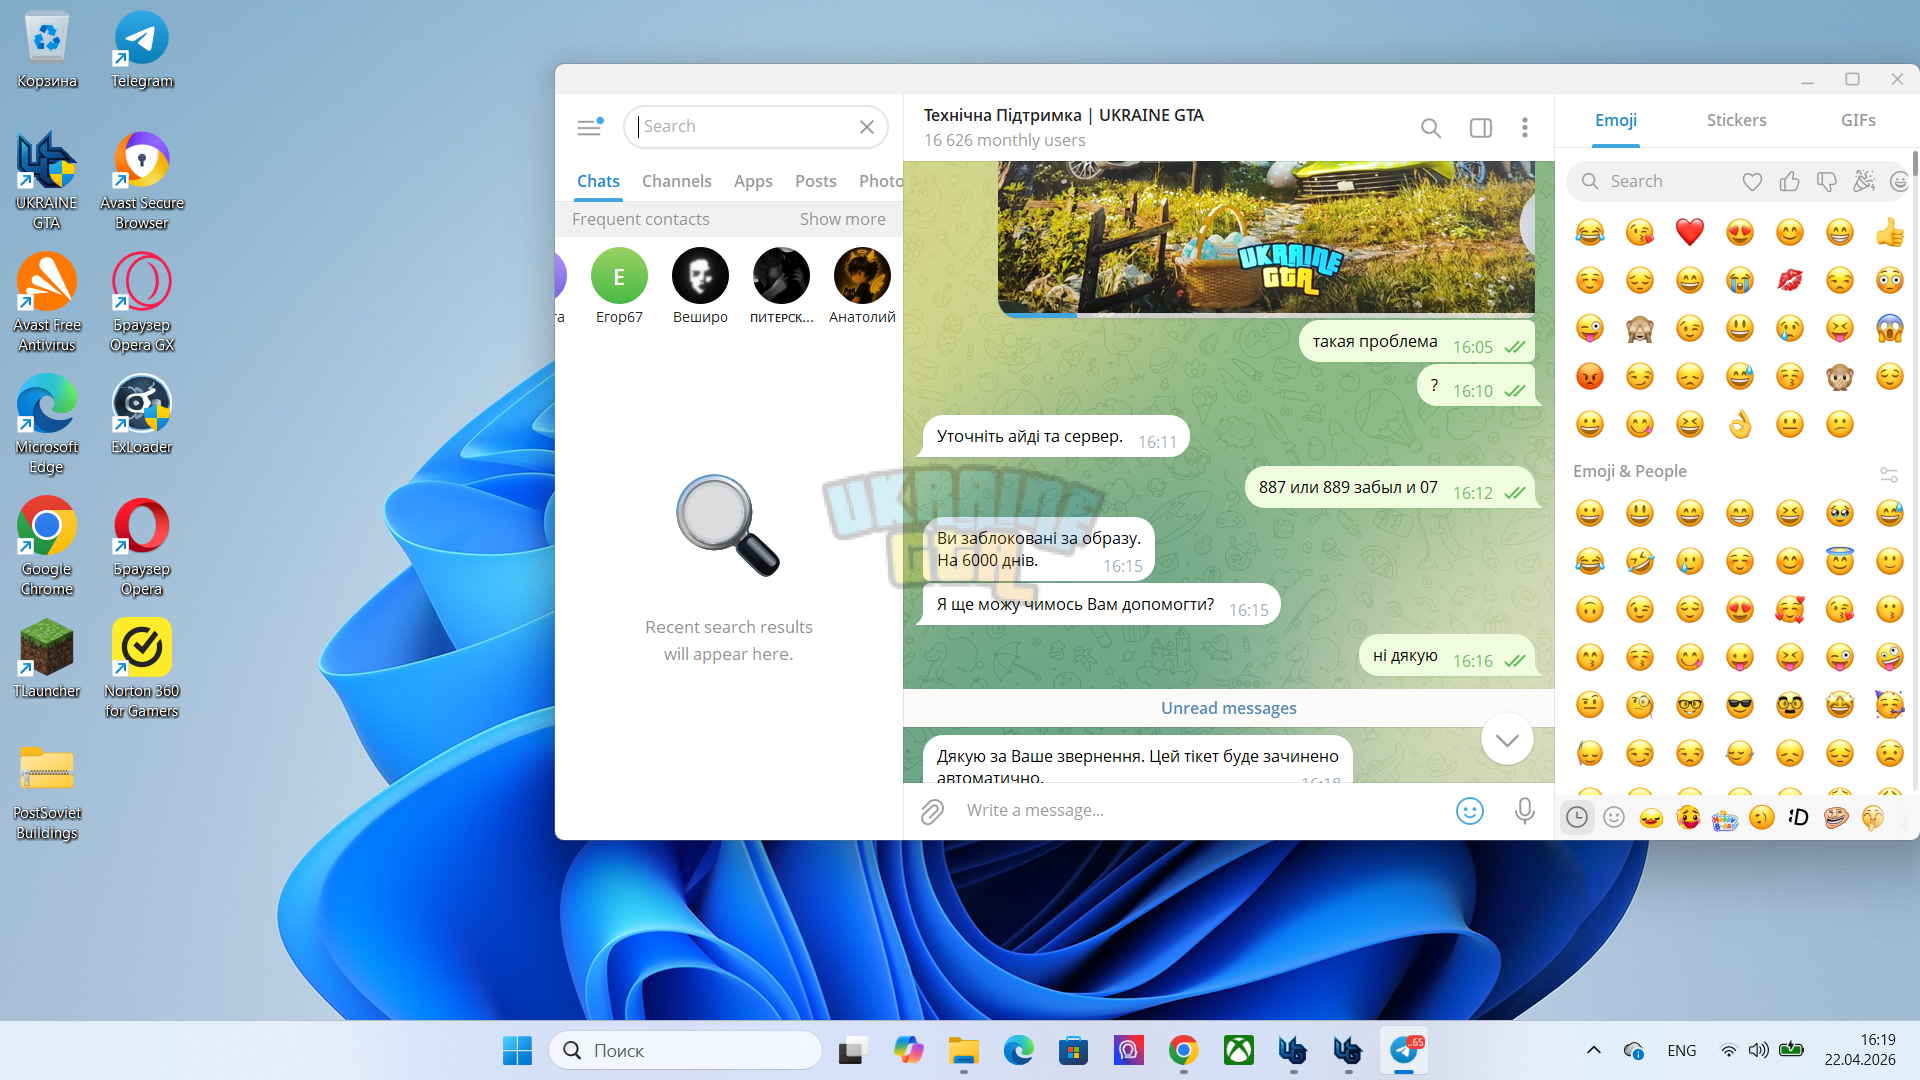Viewport: 1920px width, 1080px height.
Task: Filter emoji by thumbs down category
Action: coord(1827,181)
